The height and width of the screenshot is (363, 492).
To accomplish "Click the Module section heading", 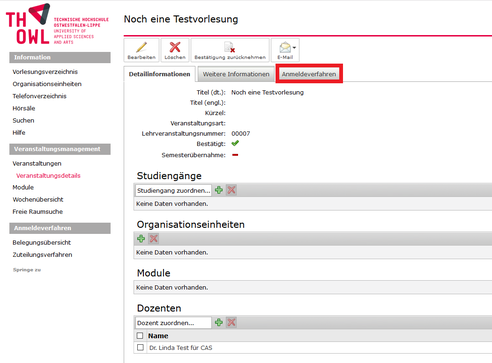I will coord(154,273).
